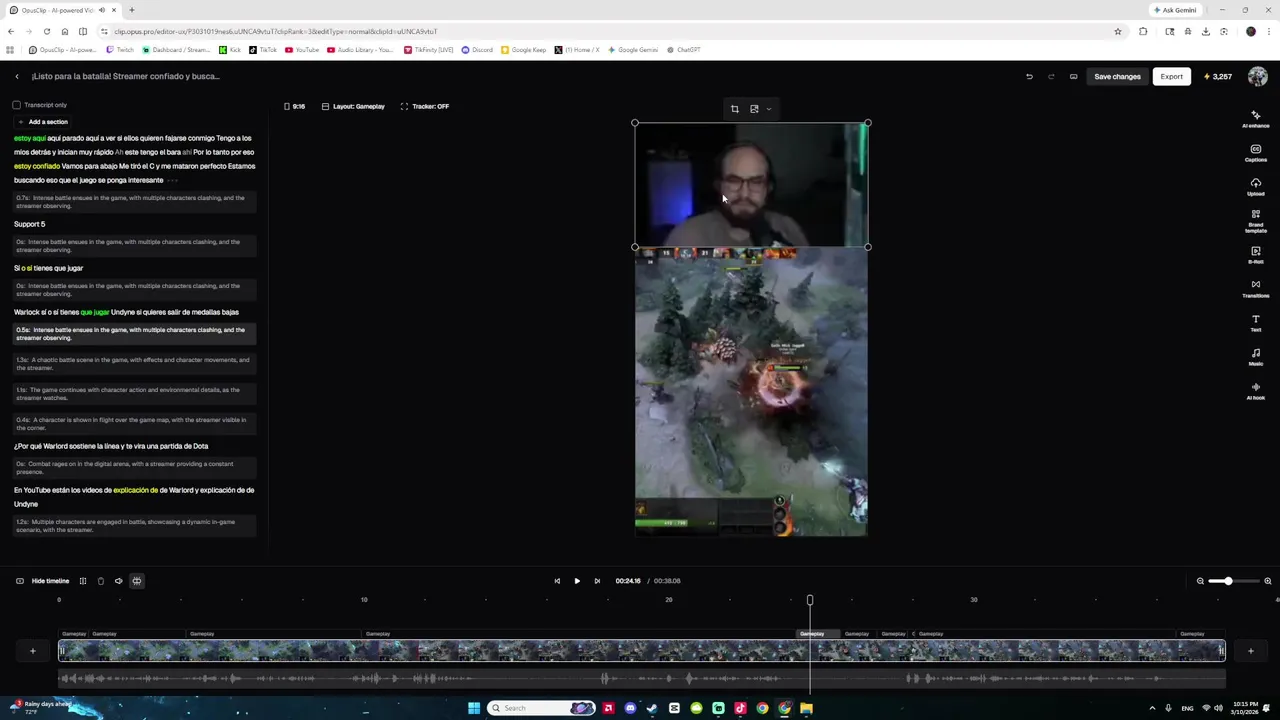Toggle the Tracker: OFF setting
The height and width of the screenshot is (720, 1280).
tap(425, 106)
